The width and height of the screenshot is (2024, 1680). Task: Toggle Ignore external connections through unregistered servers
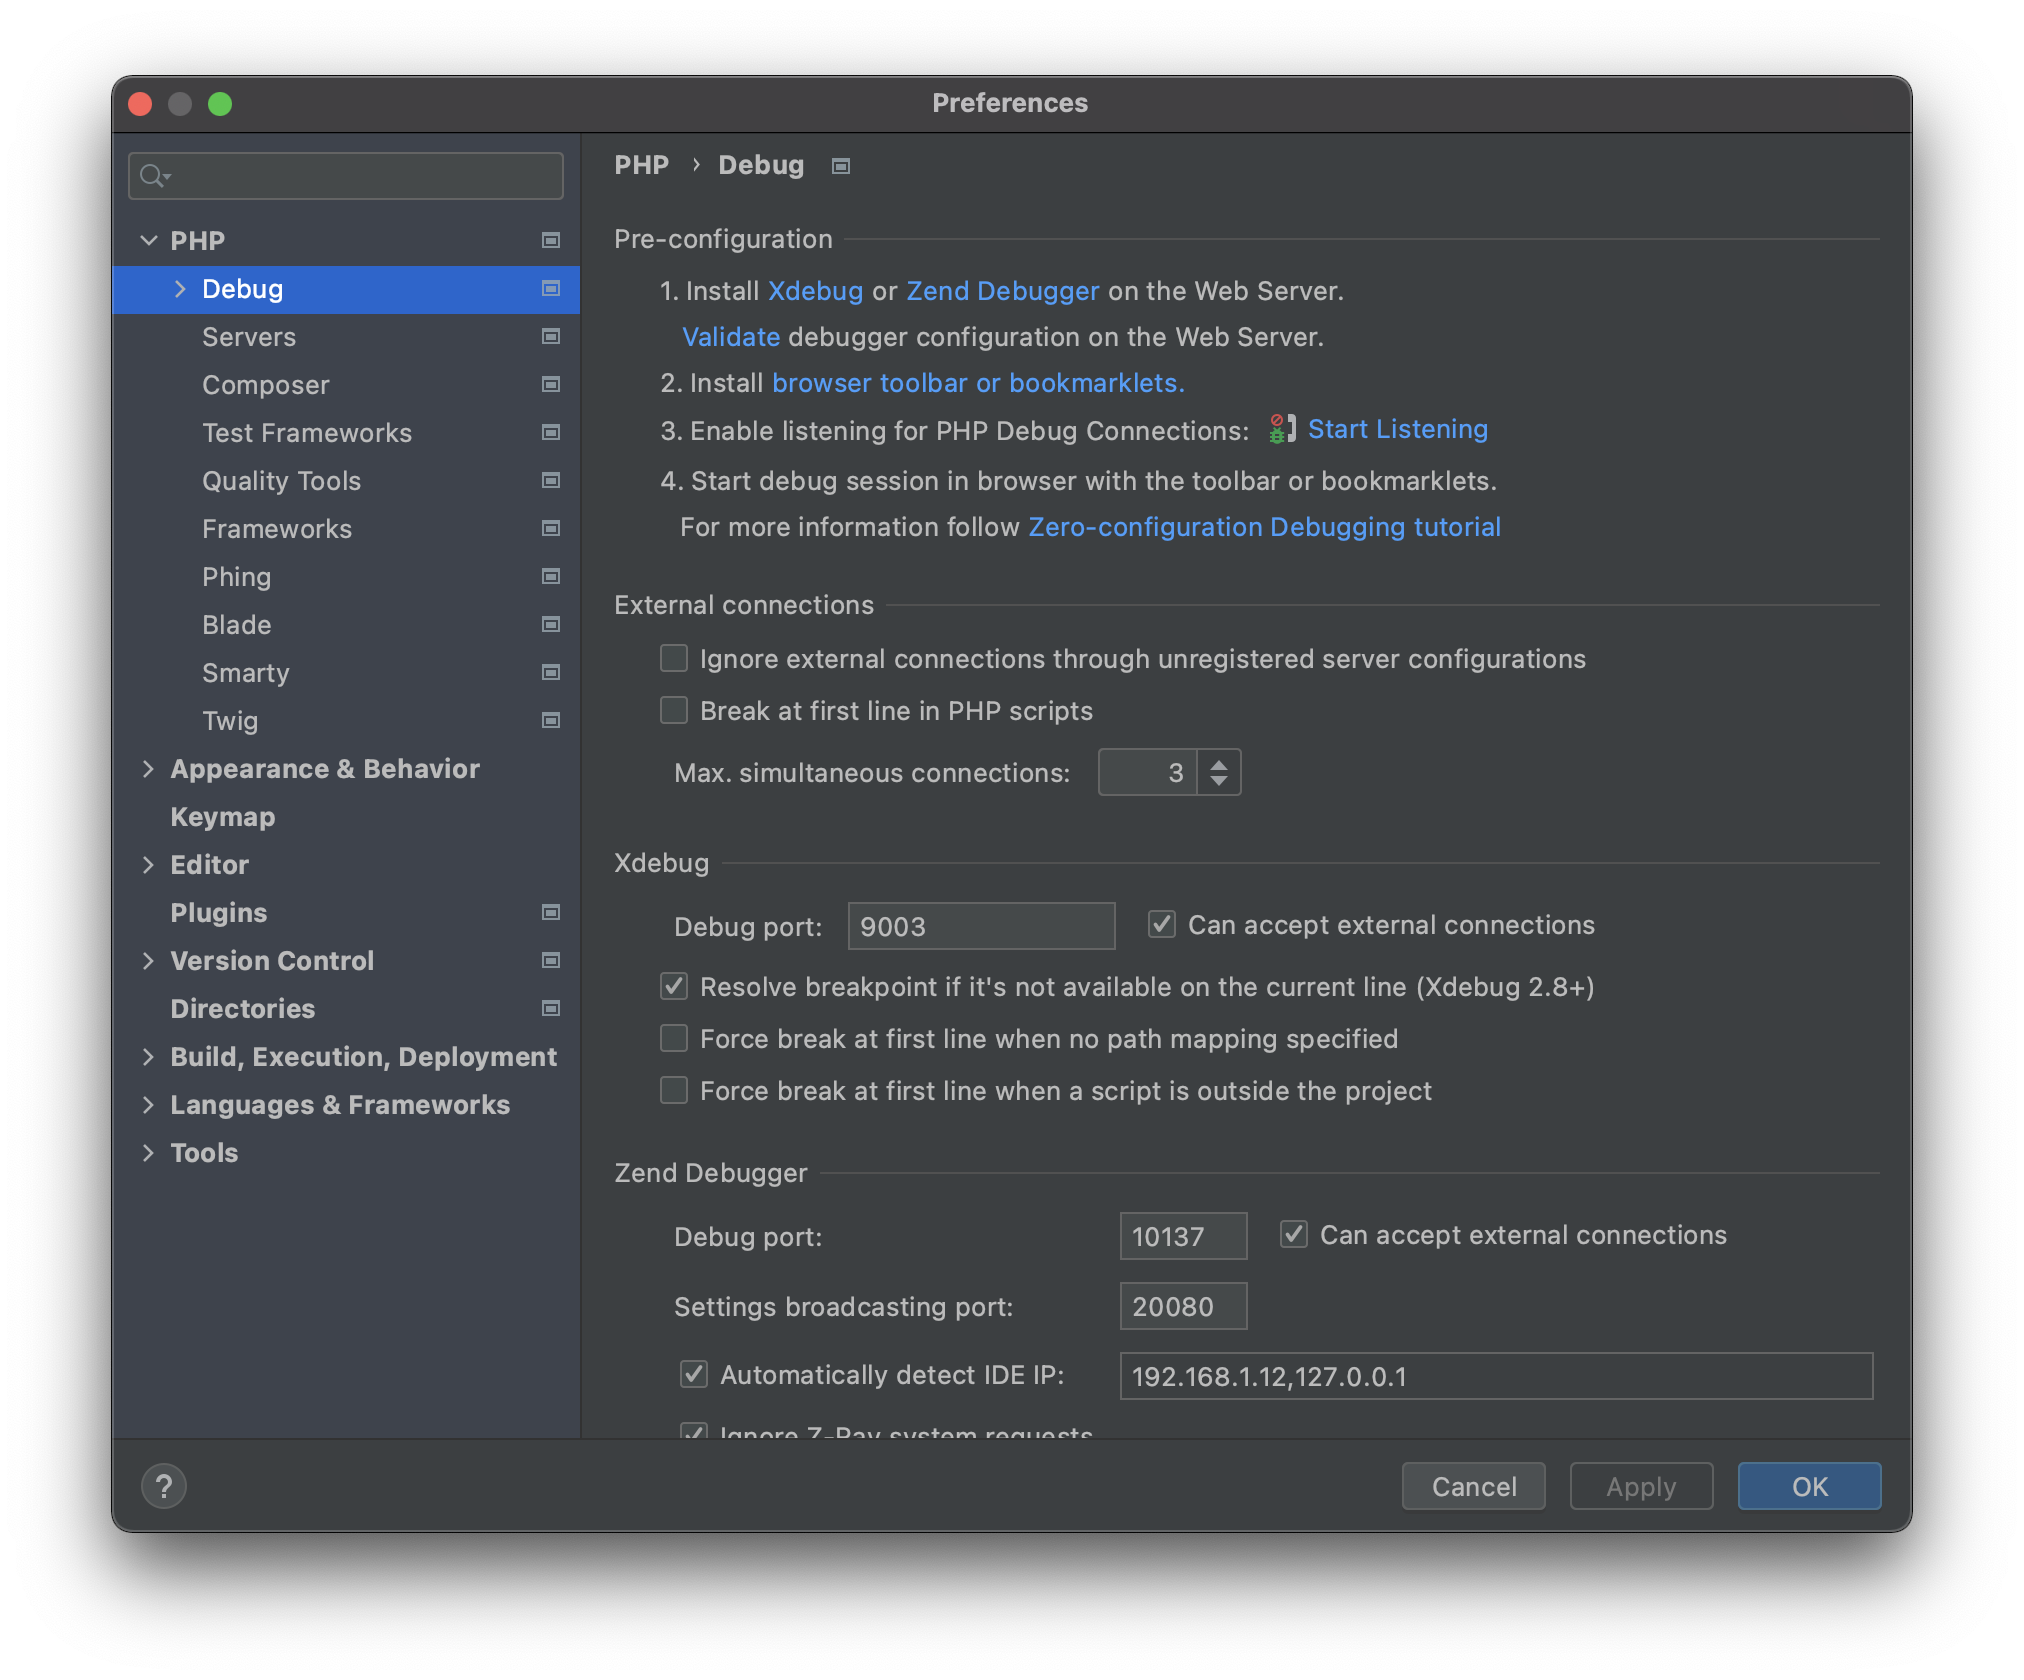tap(674, 658)
